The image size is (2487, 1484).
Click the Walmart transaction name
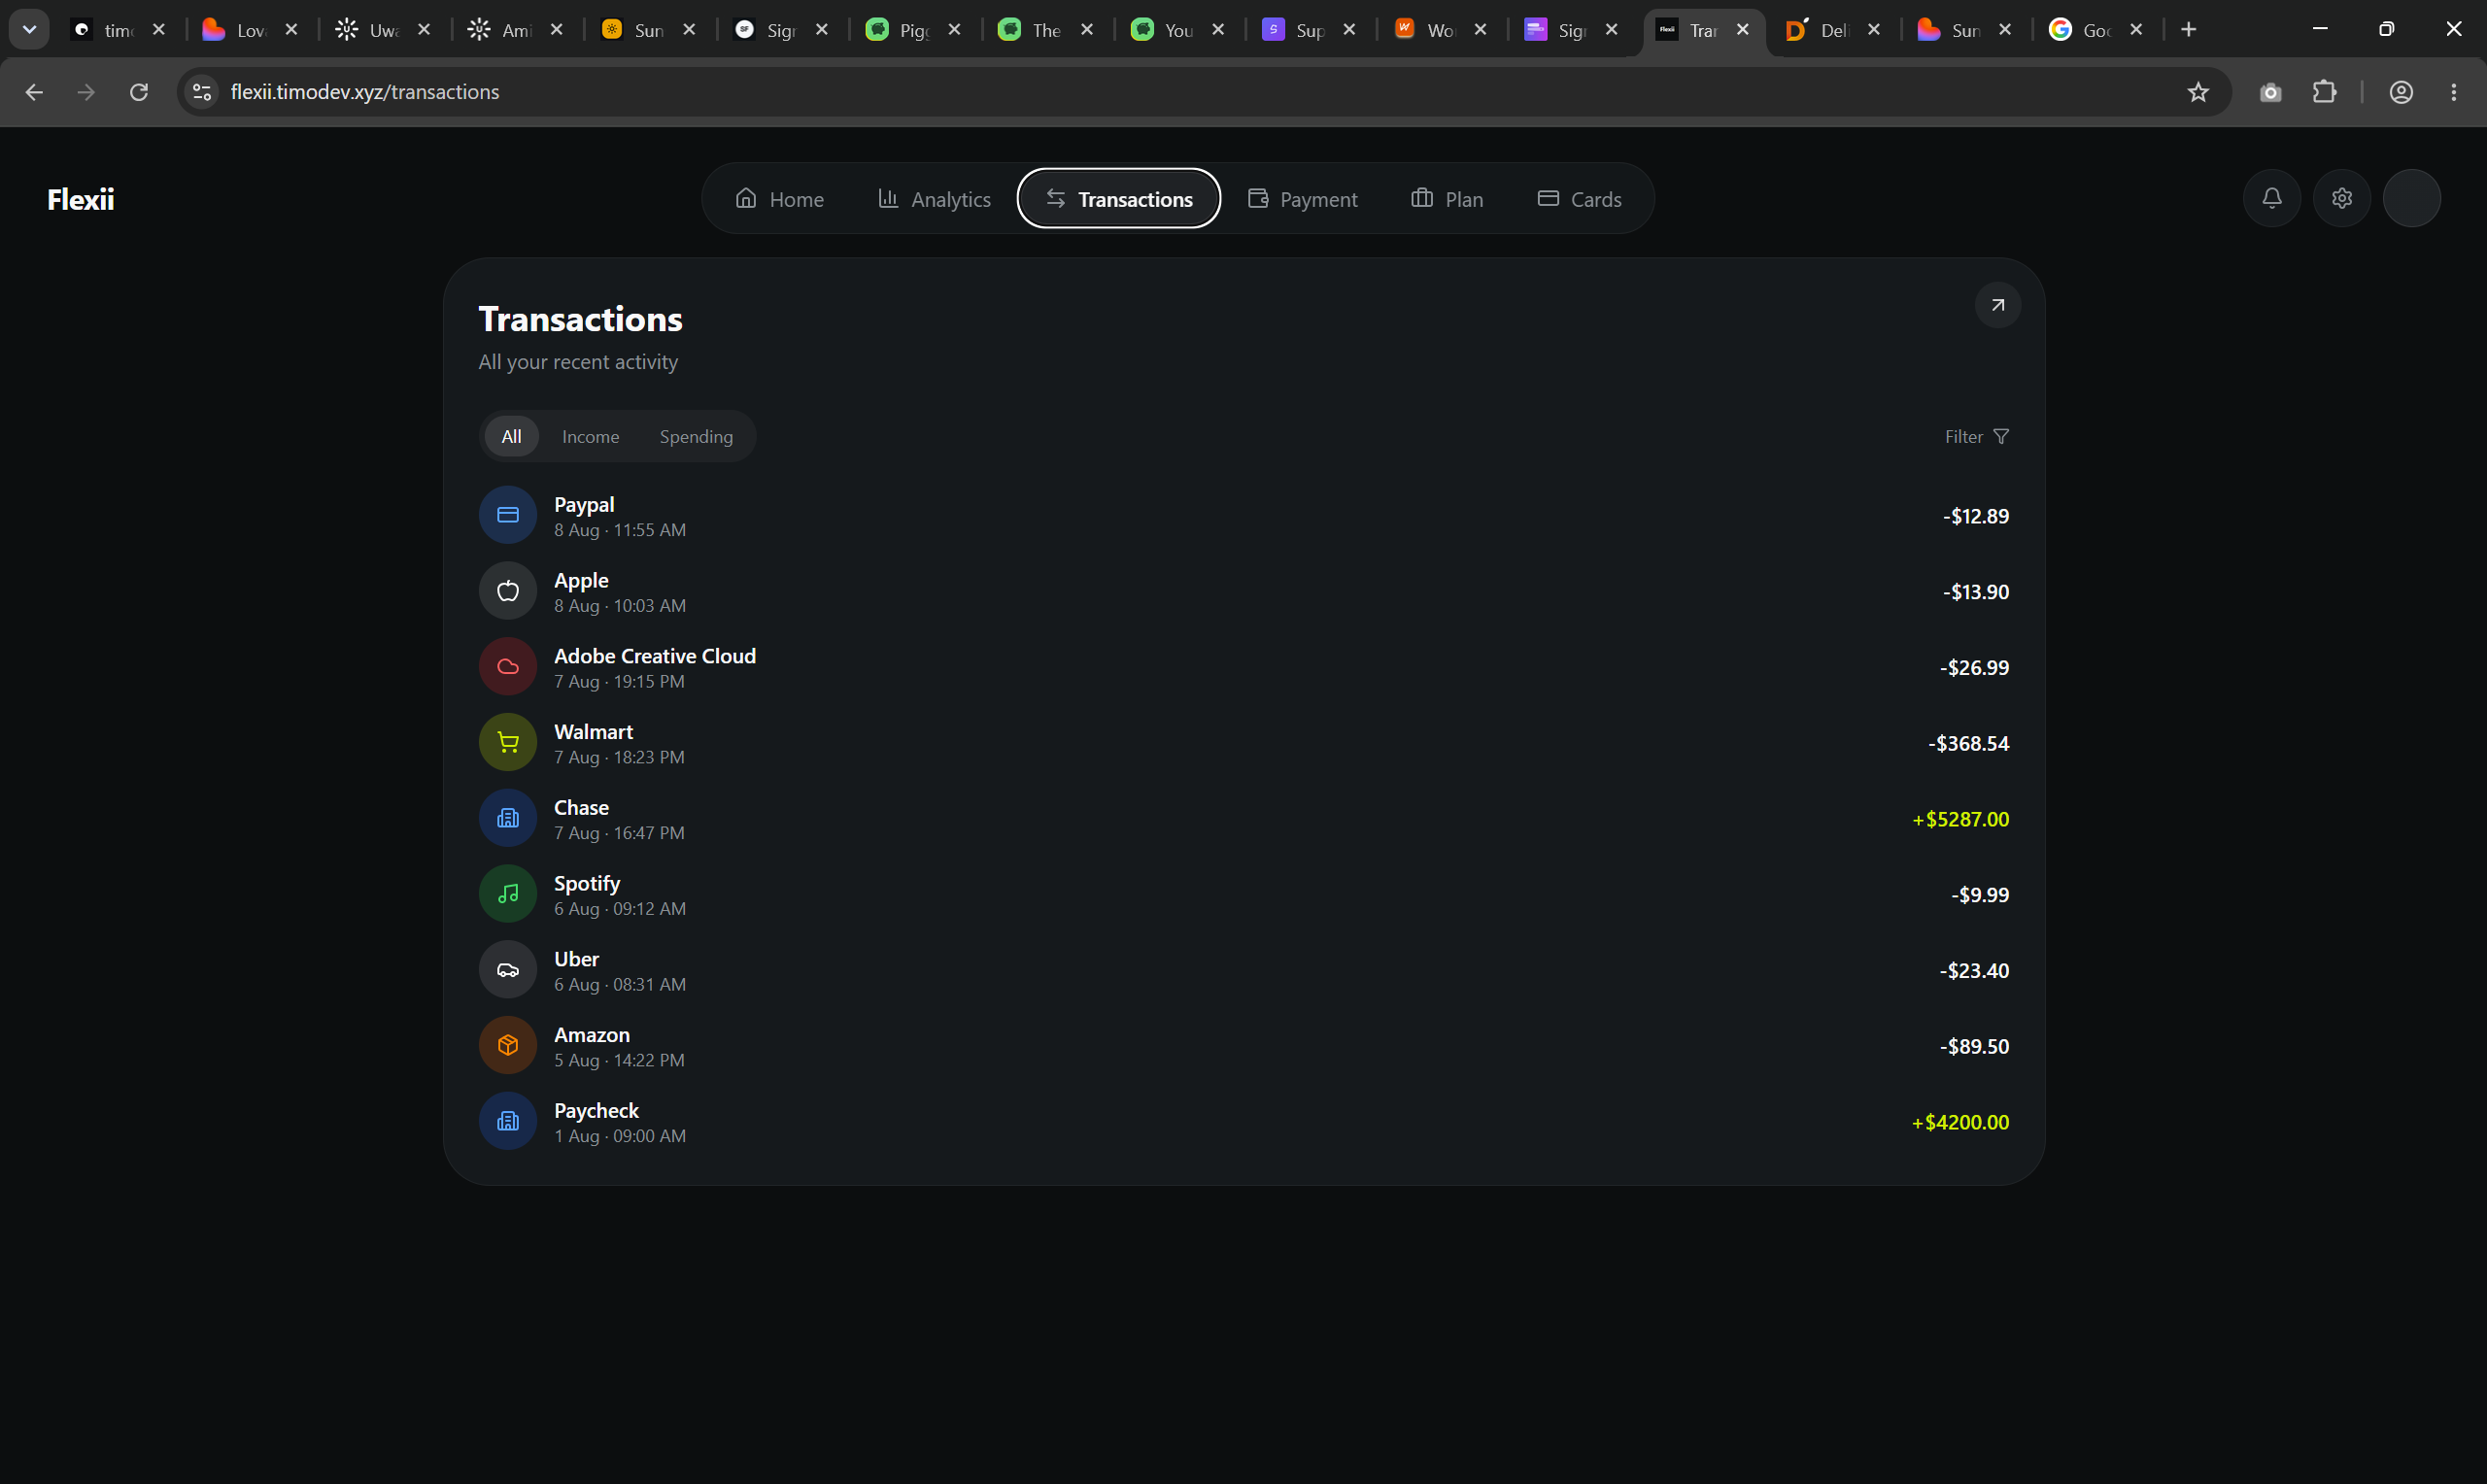(x=593, y=732)
